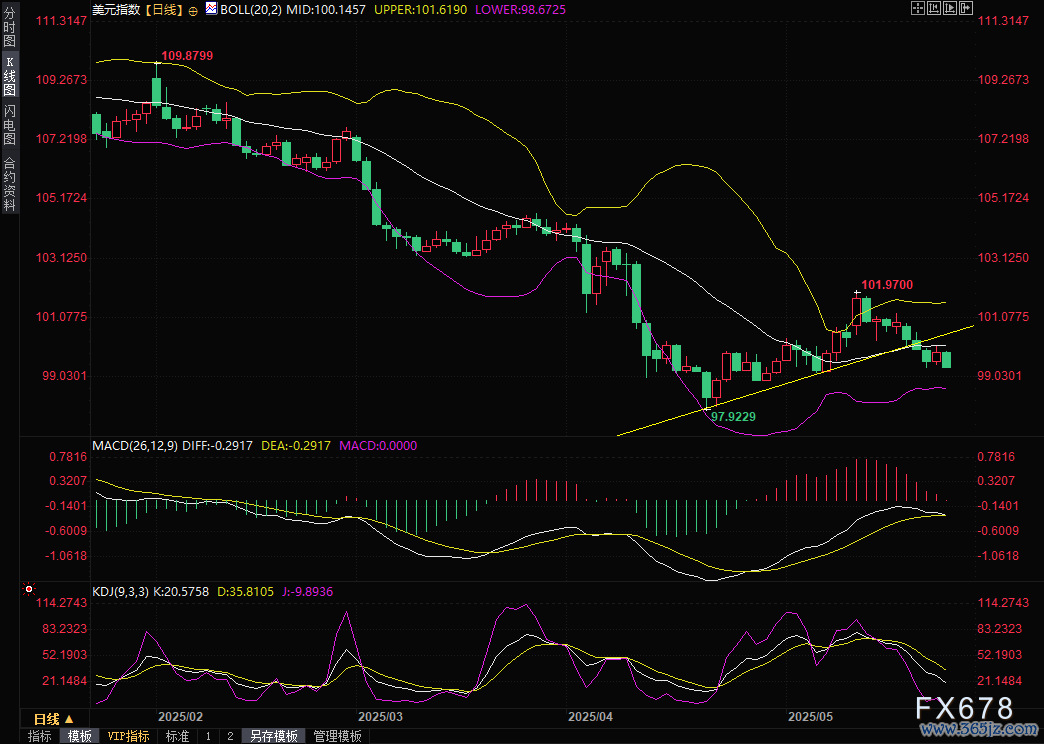Click the vertical axis scaling icon
The image size is (1044, 744).
tap(933, 8)
